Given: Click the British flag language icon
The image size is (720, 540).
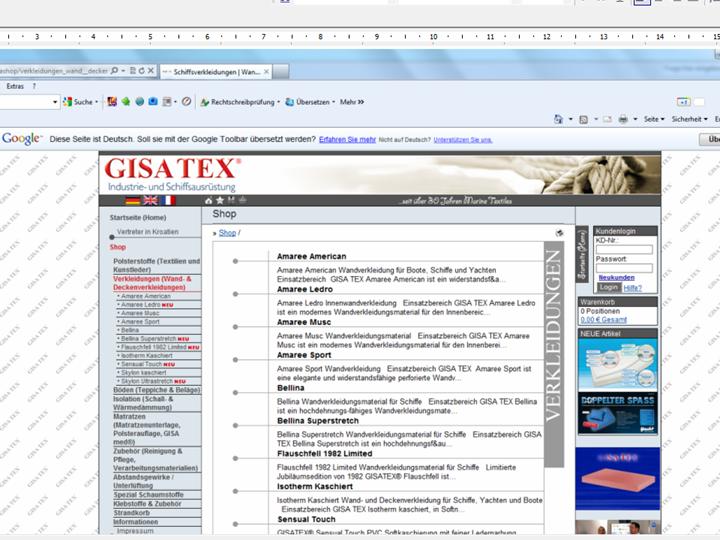Looking at the screenshot, I should coord(151,201).
